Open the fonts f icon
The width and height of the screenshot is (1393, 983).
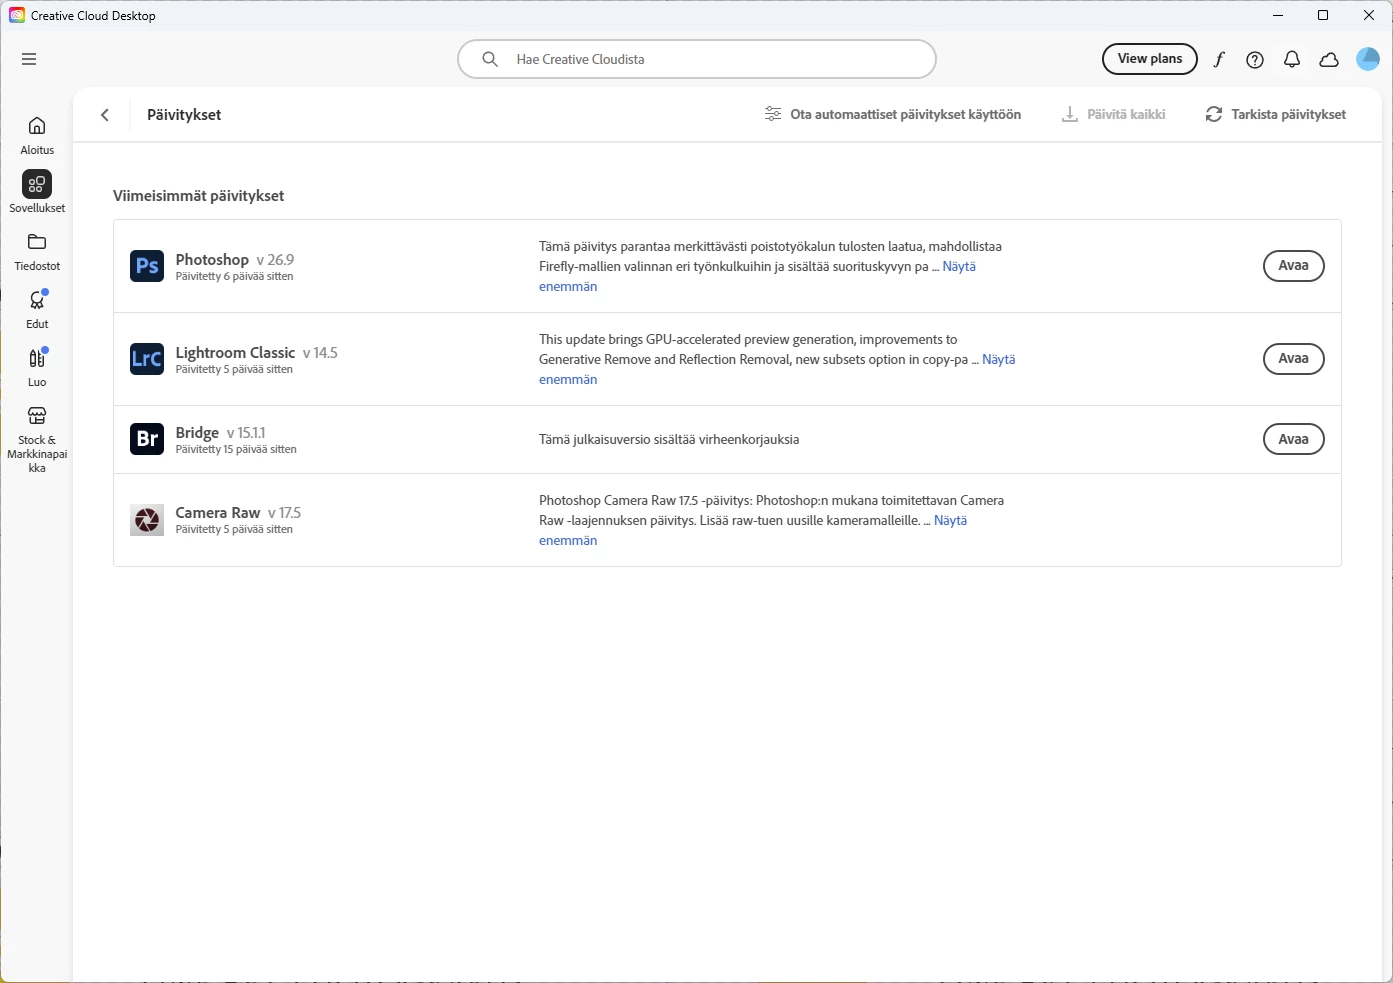click(x=1219, y=60)
